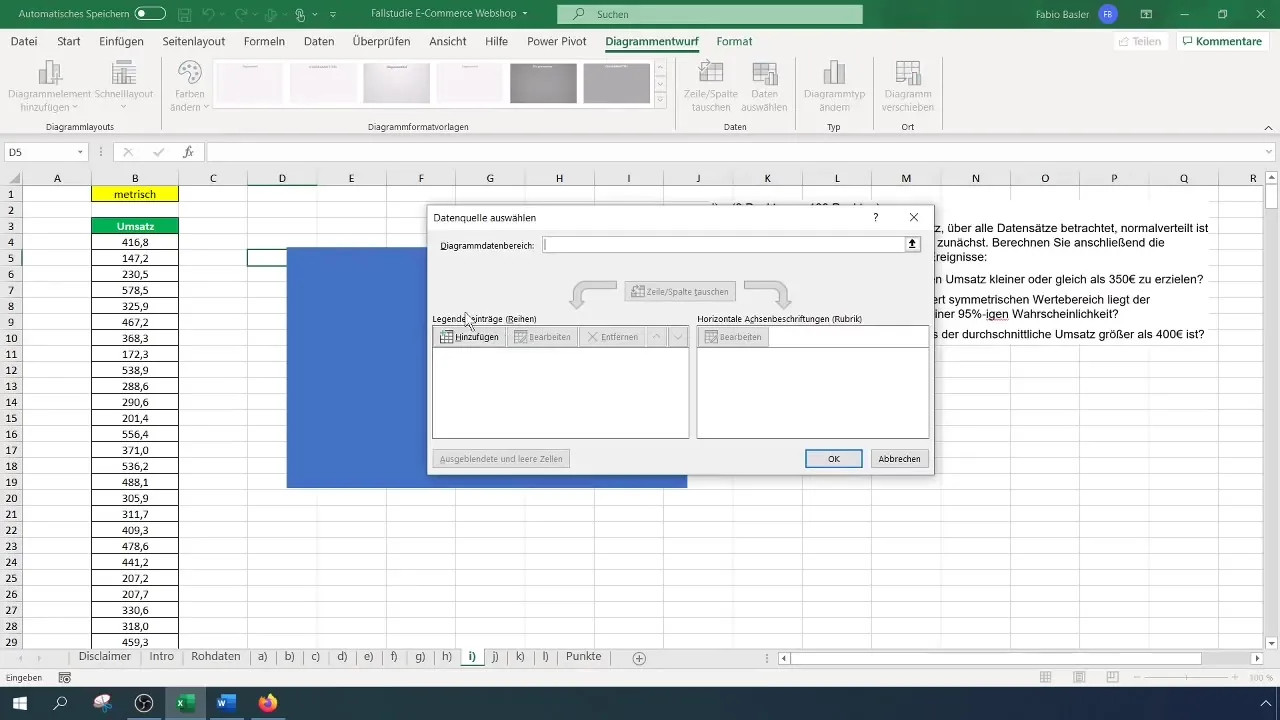Toggle the Automatisches Speichern switch

pos(150,14)
